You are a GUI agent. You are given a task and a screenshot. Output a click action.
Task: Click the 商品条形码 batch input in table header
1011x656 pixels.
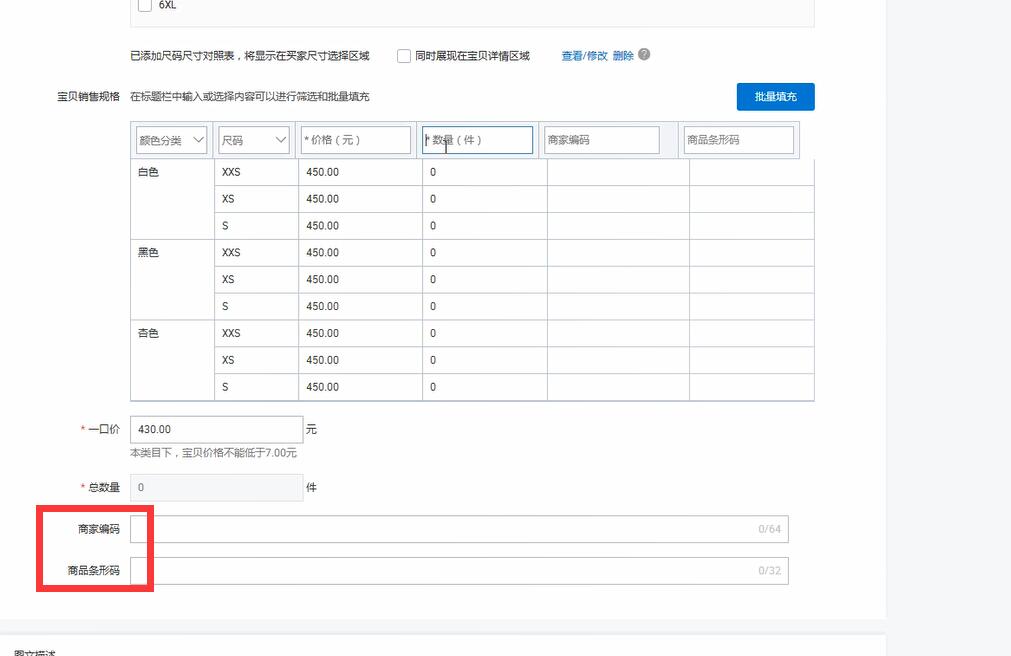click(x=738, y=140)
